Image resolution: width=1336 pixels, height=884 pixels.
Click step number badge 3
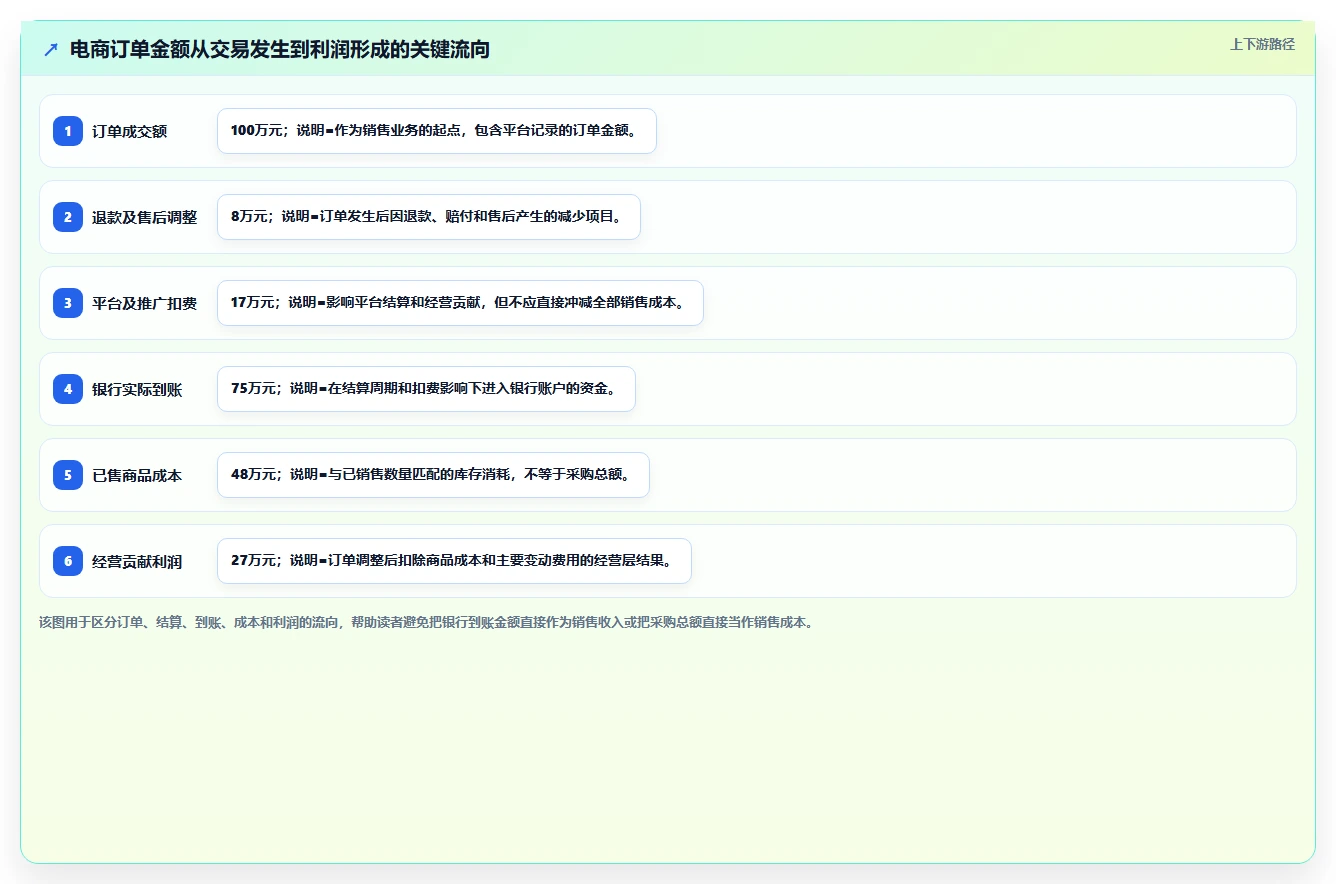pos(68,303)
